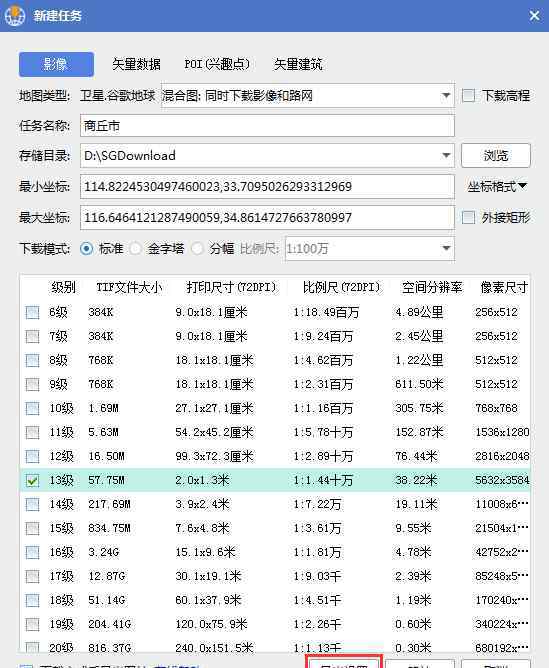
Task: Expand the map type 混合图 dropdown
Action: click(x=446, y=95)
